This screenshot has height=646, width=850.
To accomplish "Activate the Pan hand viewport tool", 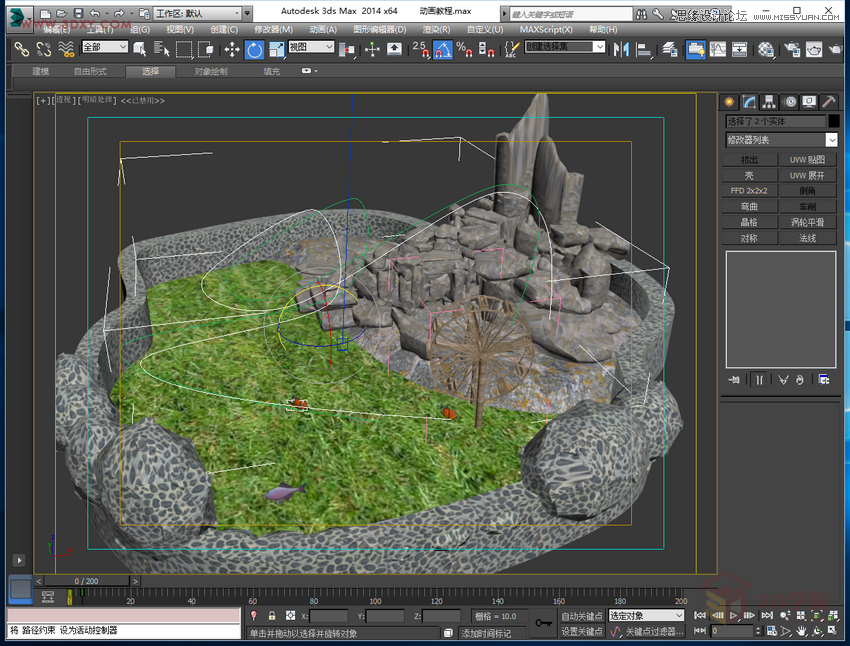I will tap(800, 631).
